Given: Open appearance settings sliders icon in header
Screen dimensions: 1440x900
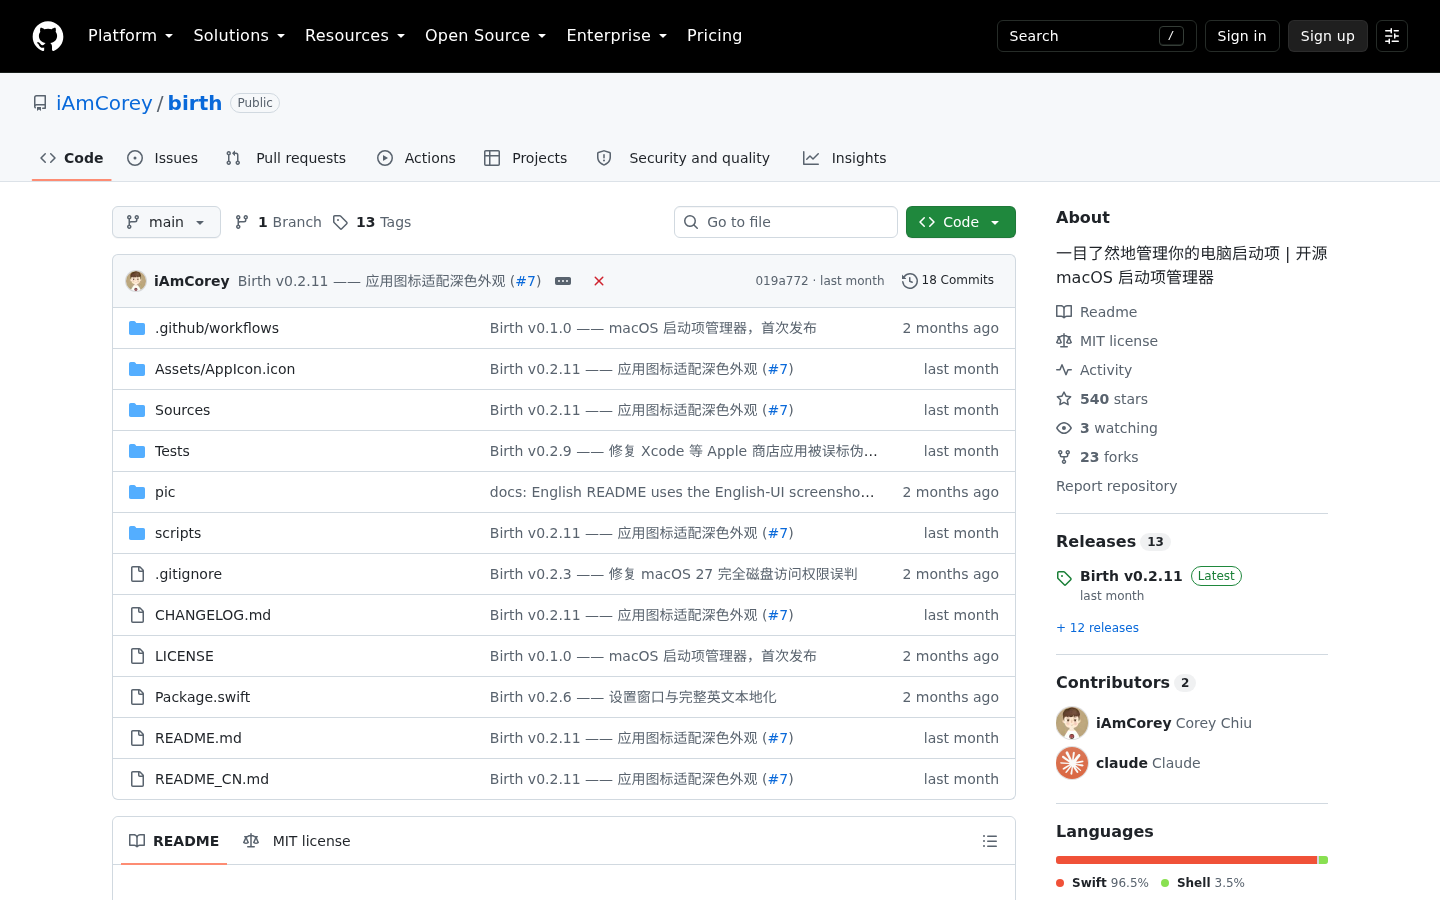Looking at the screenshot, I should [x=1392, y=36].
